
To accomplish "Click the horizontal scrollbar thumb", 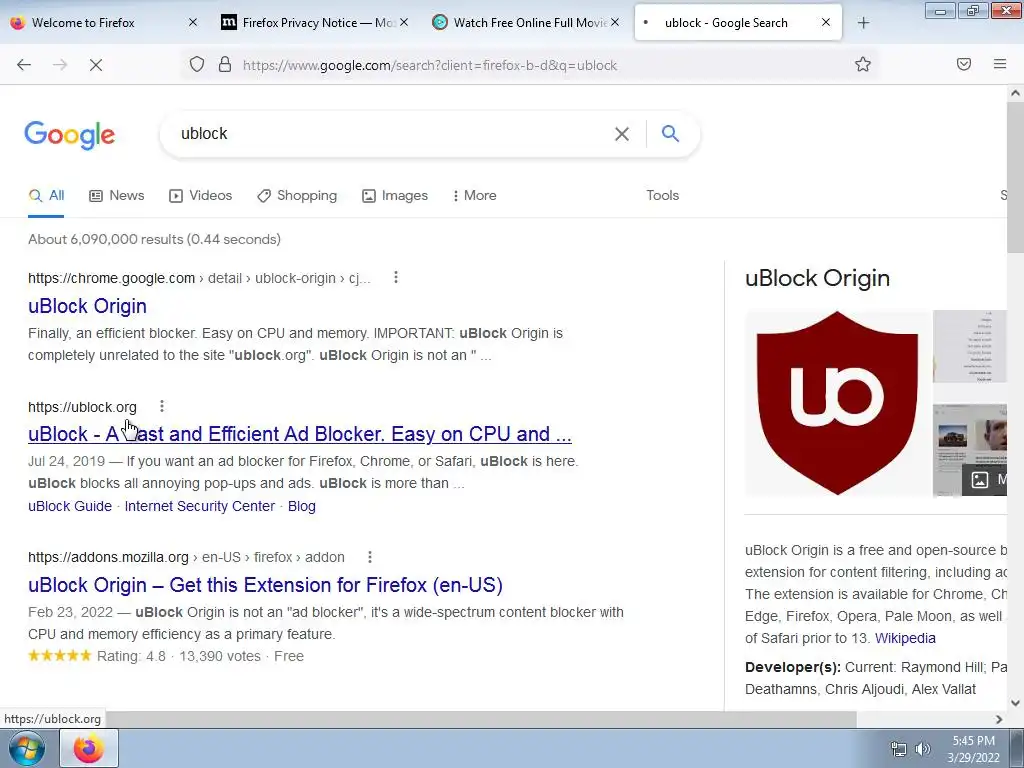I will [480, 719].
